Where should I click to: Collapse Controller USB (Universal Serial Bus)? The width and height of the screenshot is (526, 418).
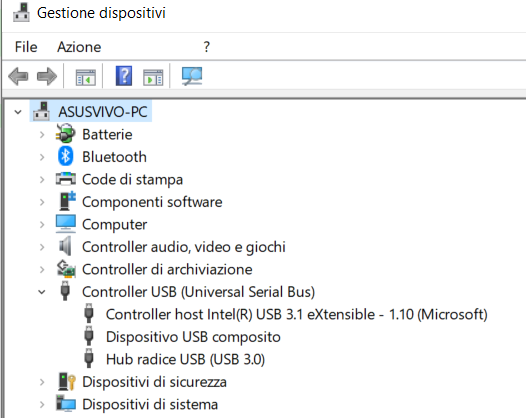[x=42, y=292]
